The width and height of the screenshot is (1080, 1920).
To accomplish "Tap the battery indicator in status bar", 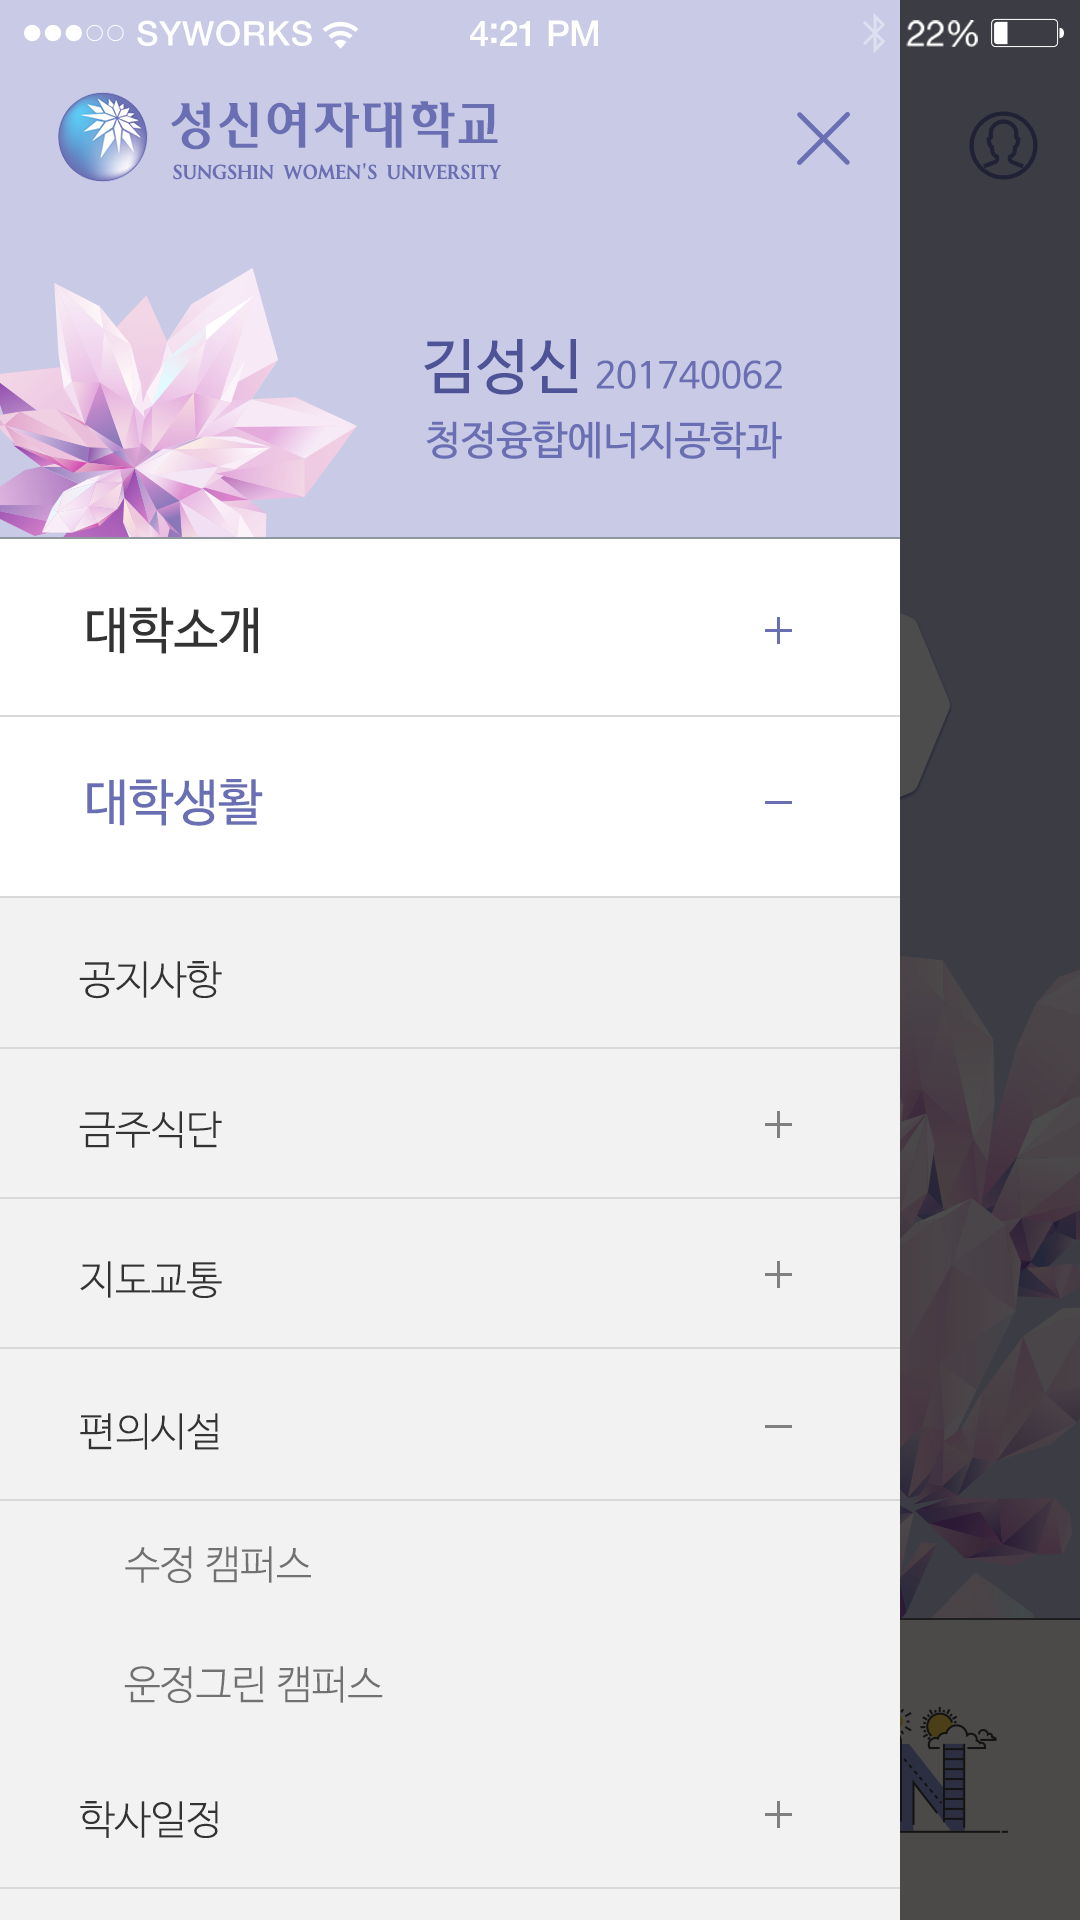I will [1026, 34].
